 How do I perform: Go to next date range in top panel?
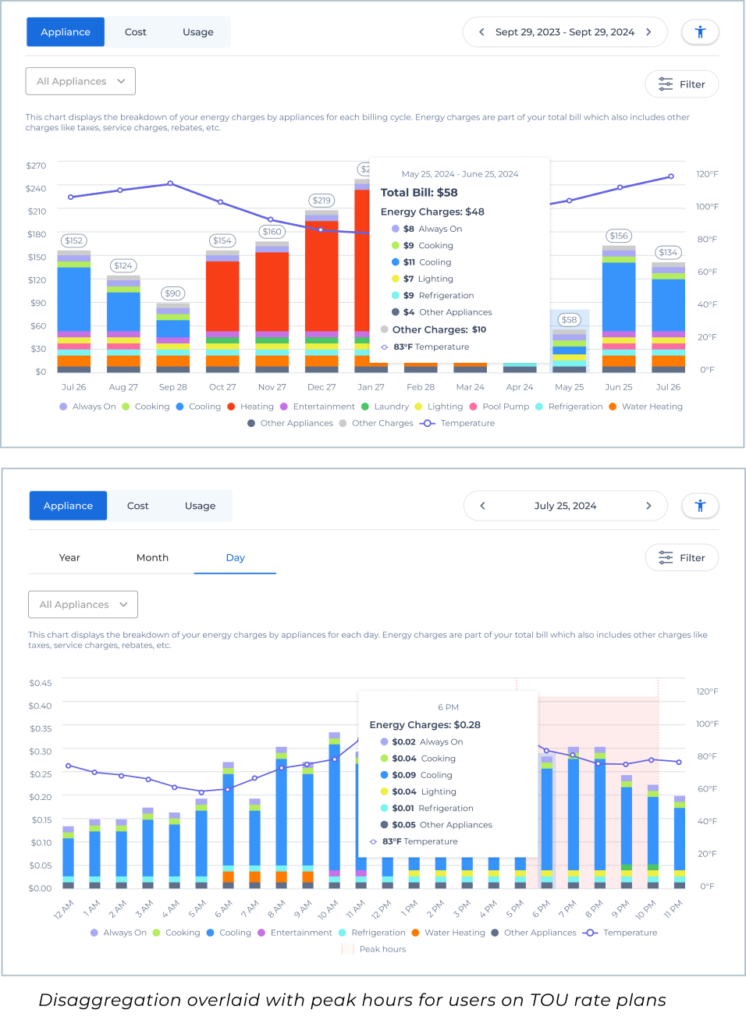[648, 32]
